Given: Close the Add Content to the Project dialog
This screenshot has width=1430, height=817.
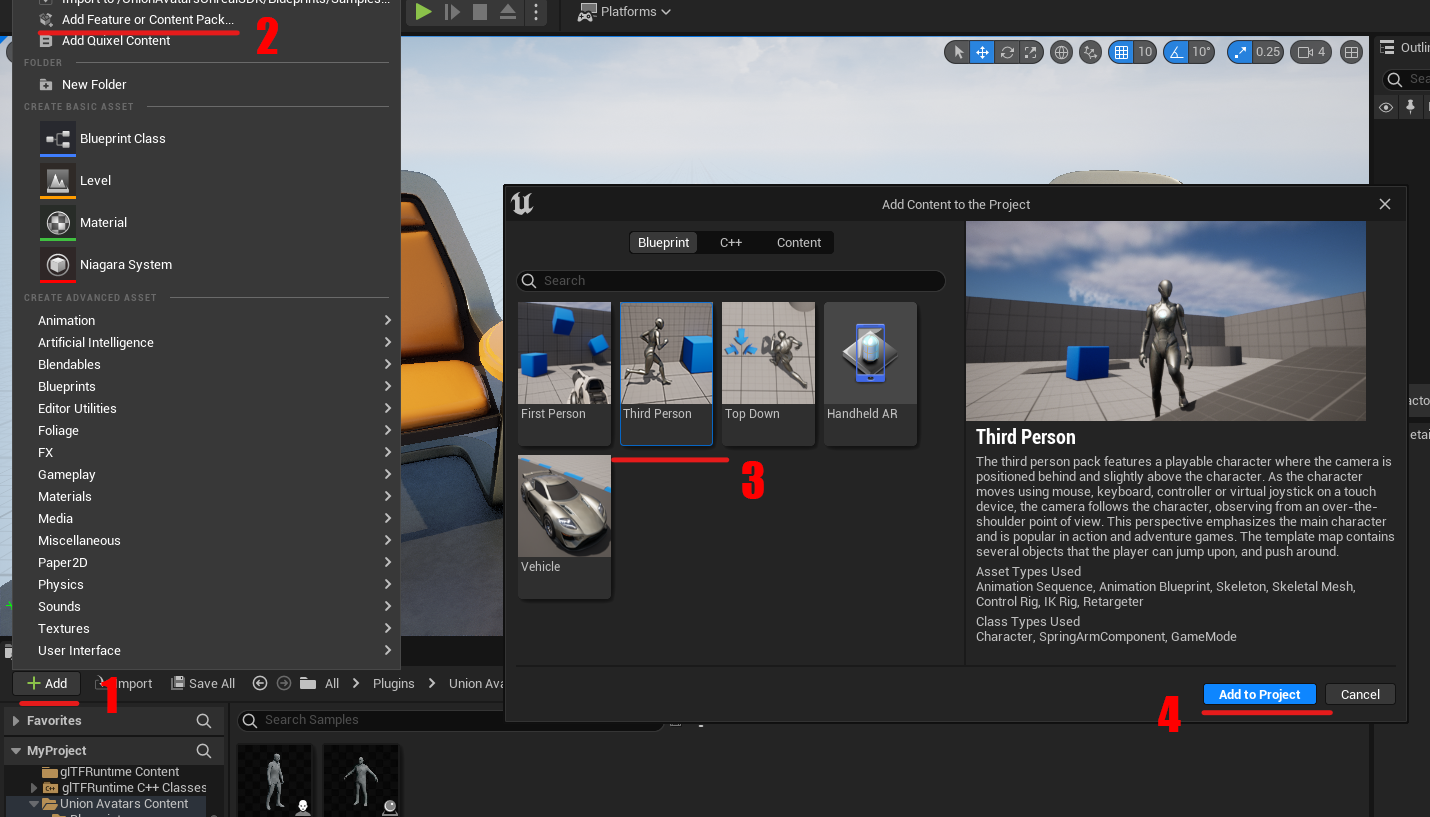Looking at the screenshot, I should pyautogui.click(x=1385, y=204).
